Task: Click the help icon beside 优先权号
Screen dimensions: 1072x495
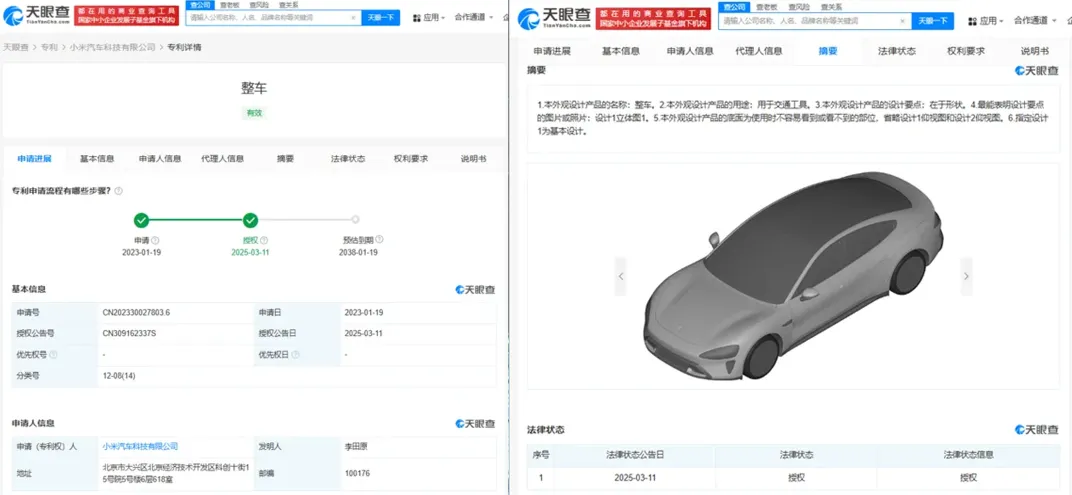Action: [53, 355]
